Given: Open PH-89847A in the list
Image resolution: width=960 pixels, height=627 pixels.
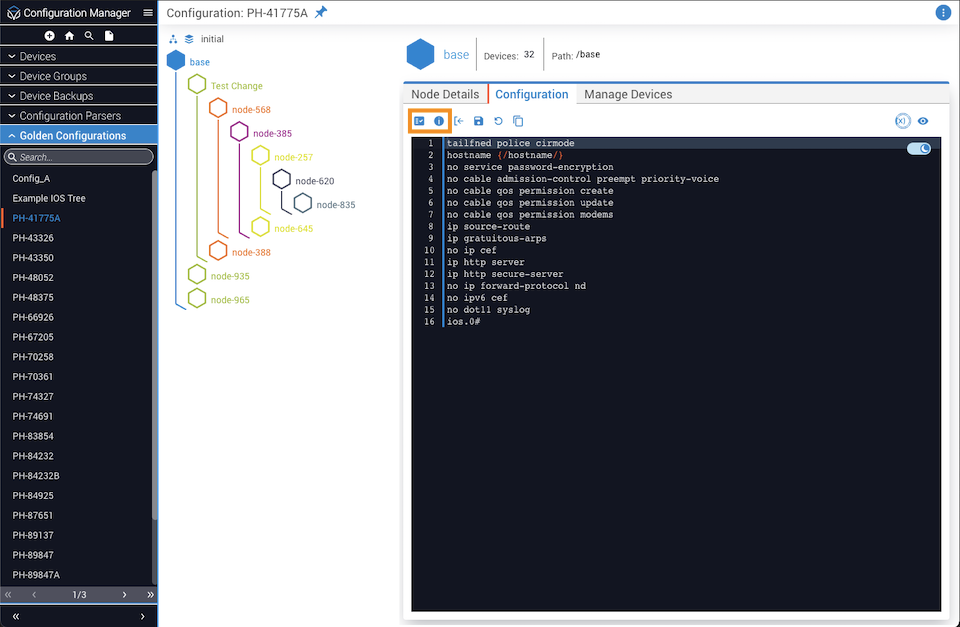Looking at the screenshot, I should point(36,575).
